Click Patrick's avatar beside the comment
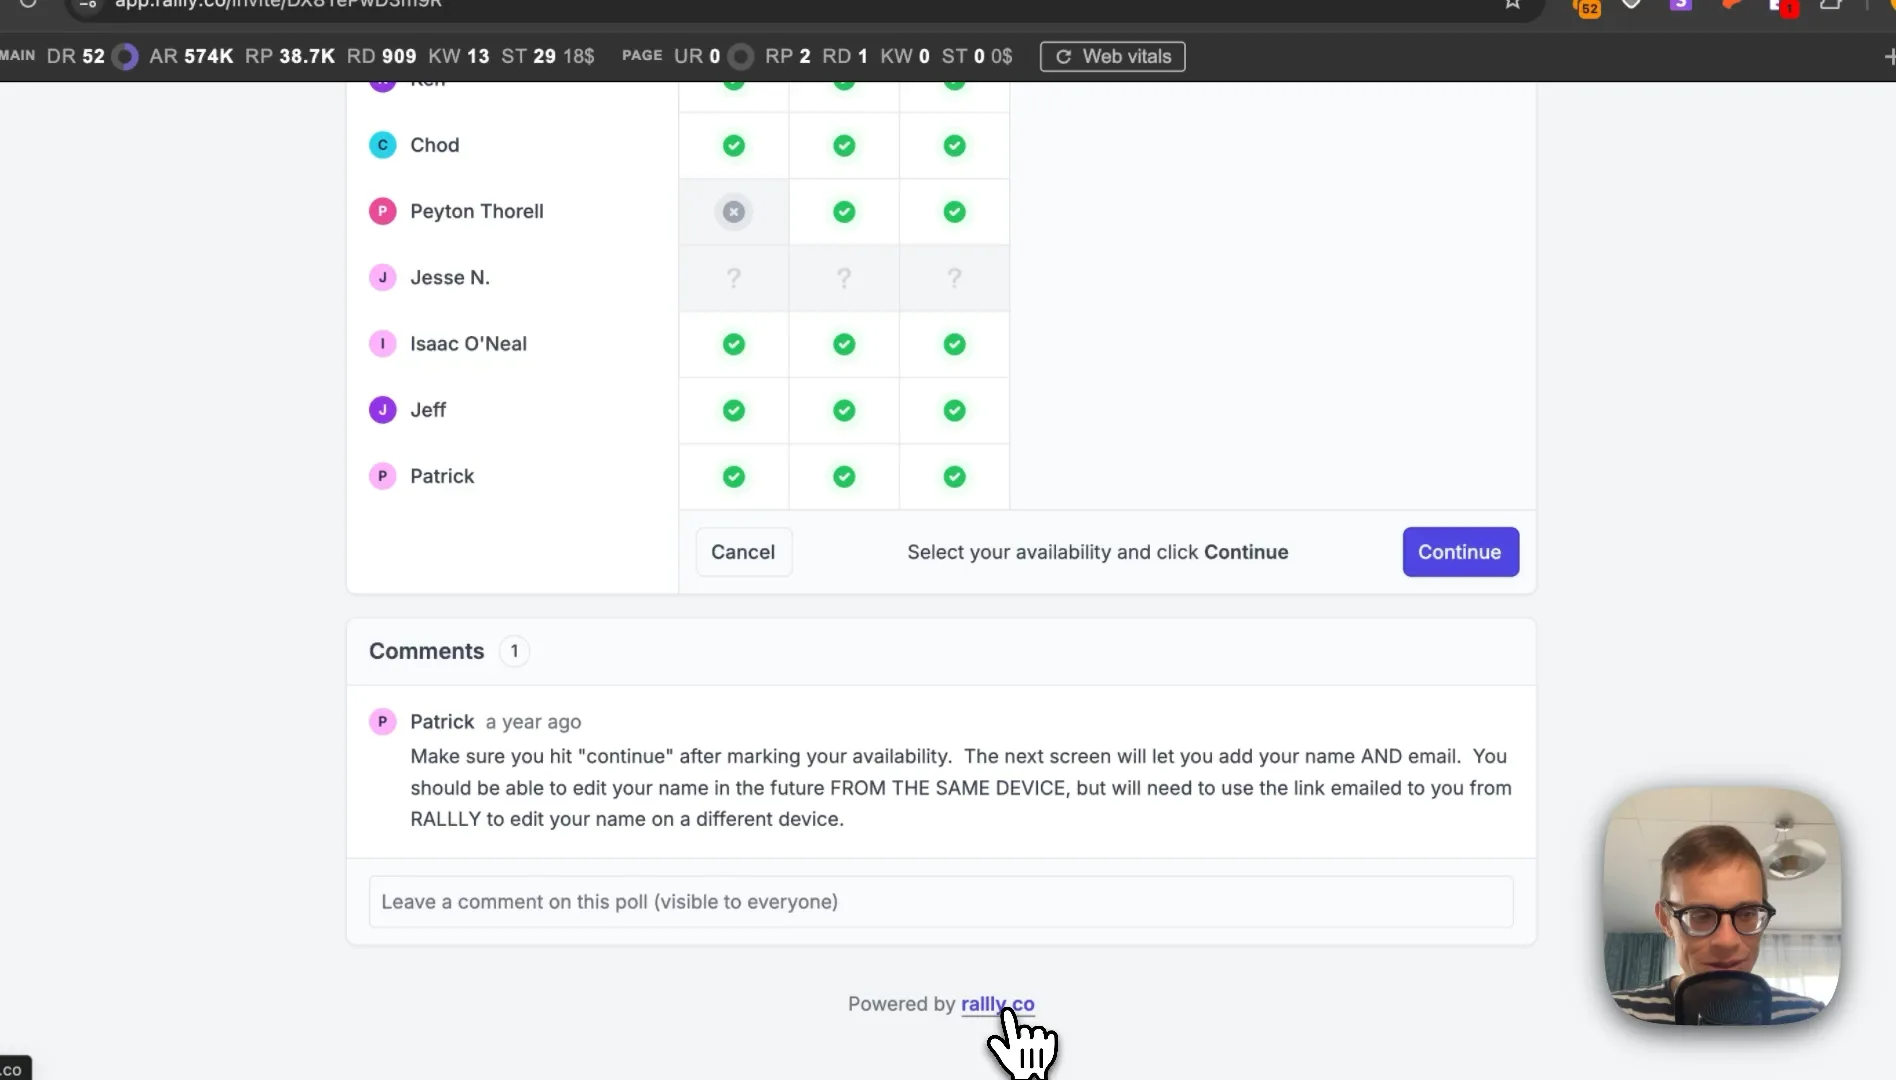 tap(382, 721)
